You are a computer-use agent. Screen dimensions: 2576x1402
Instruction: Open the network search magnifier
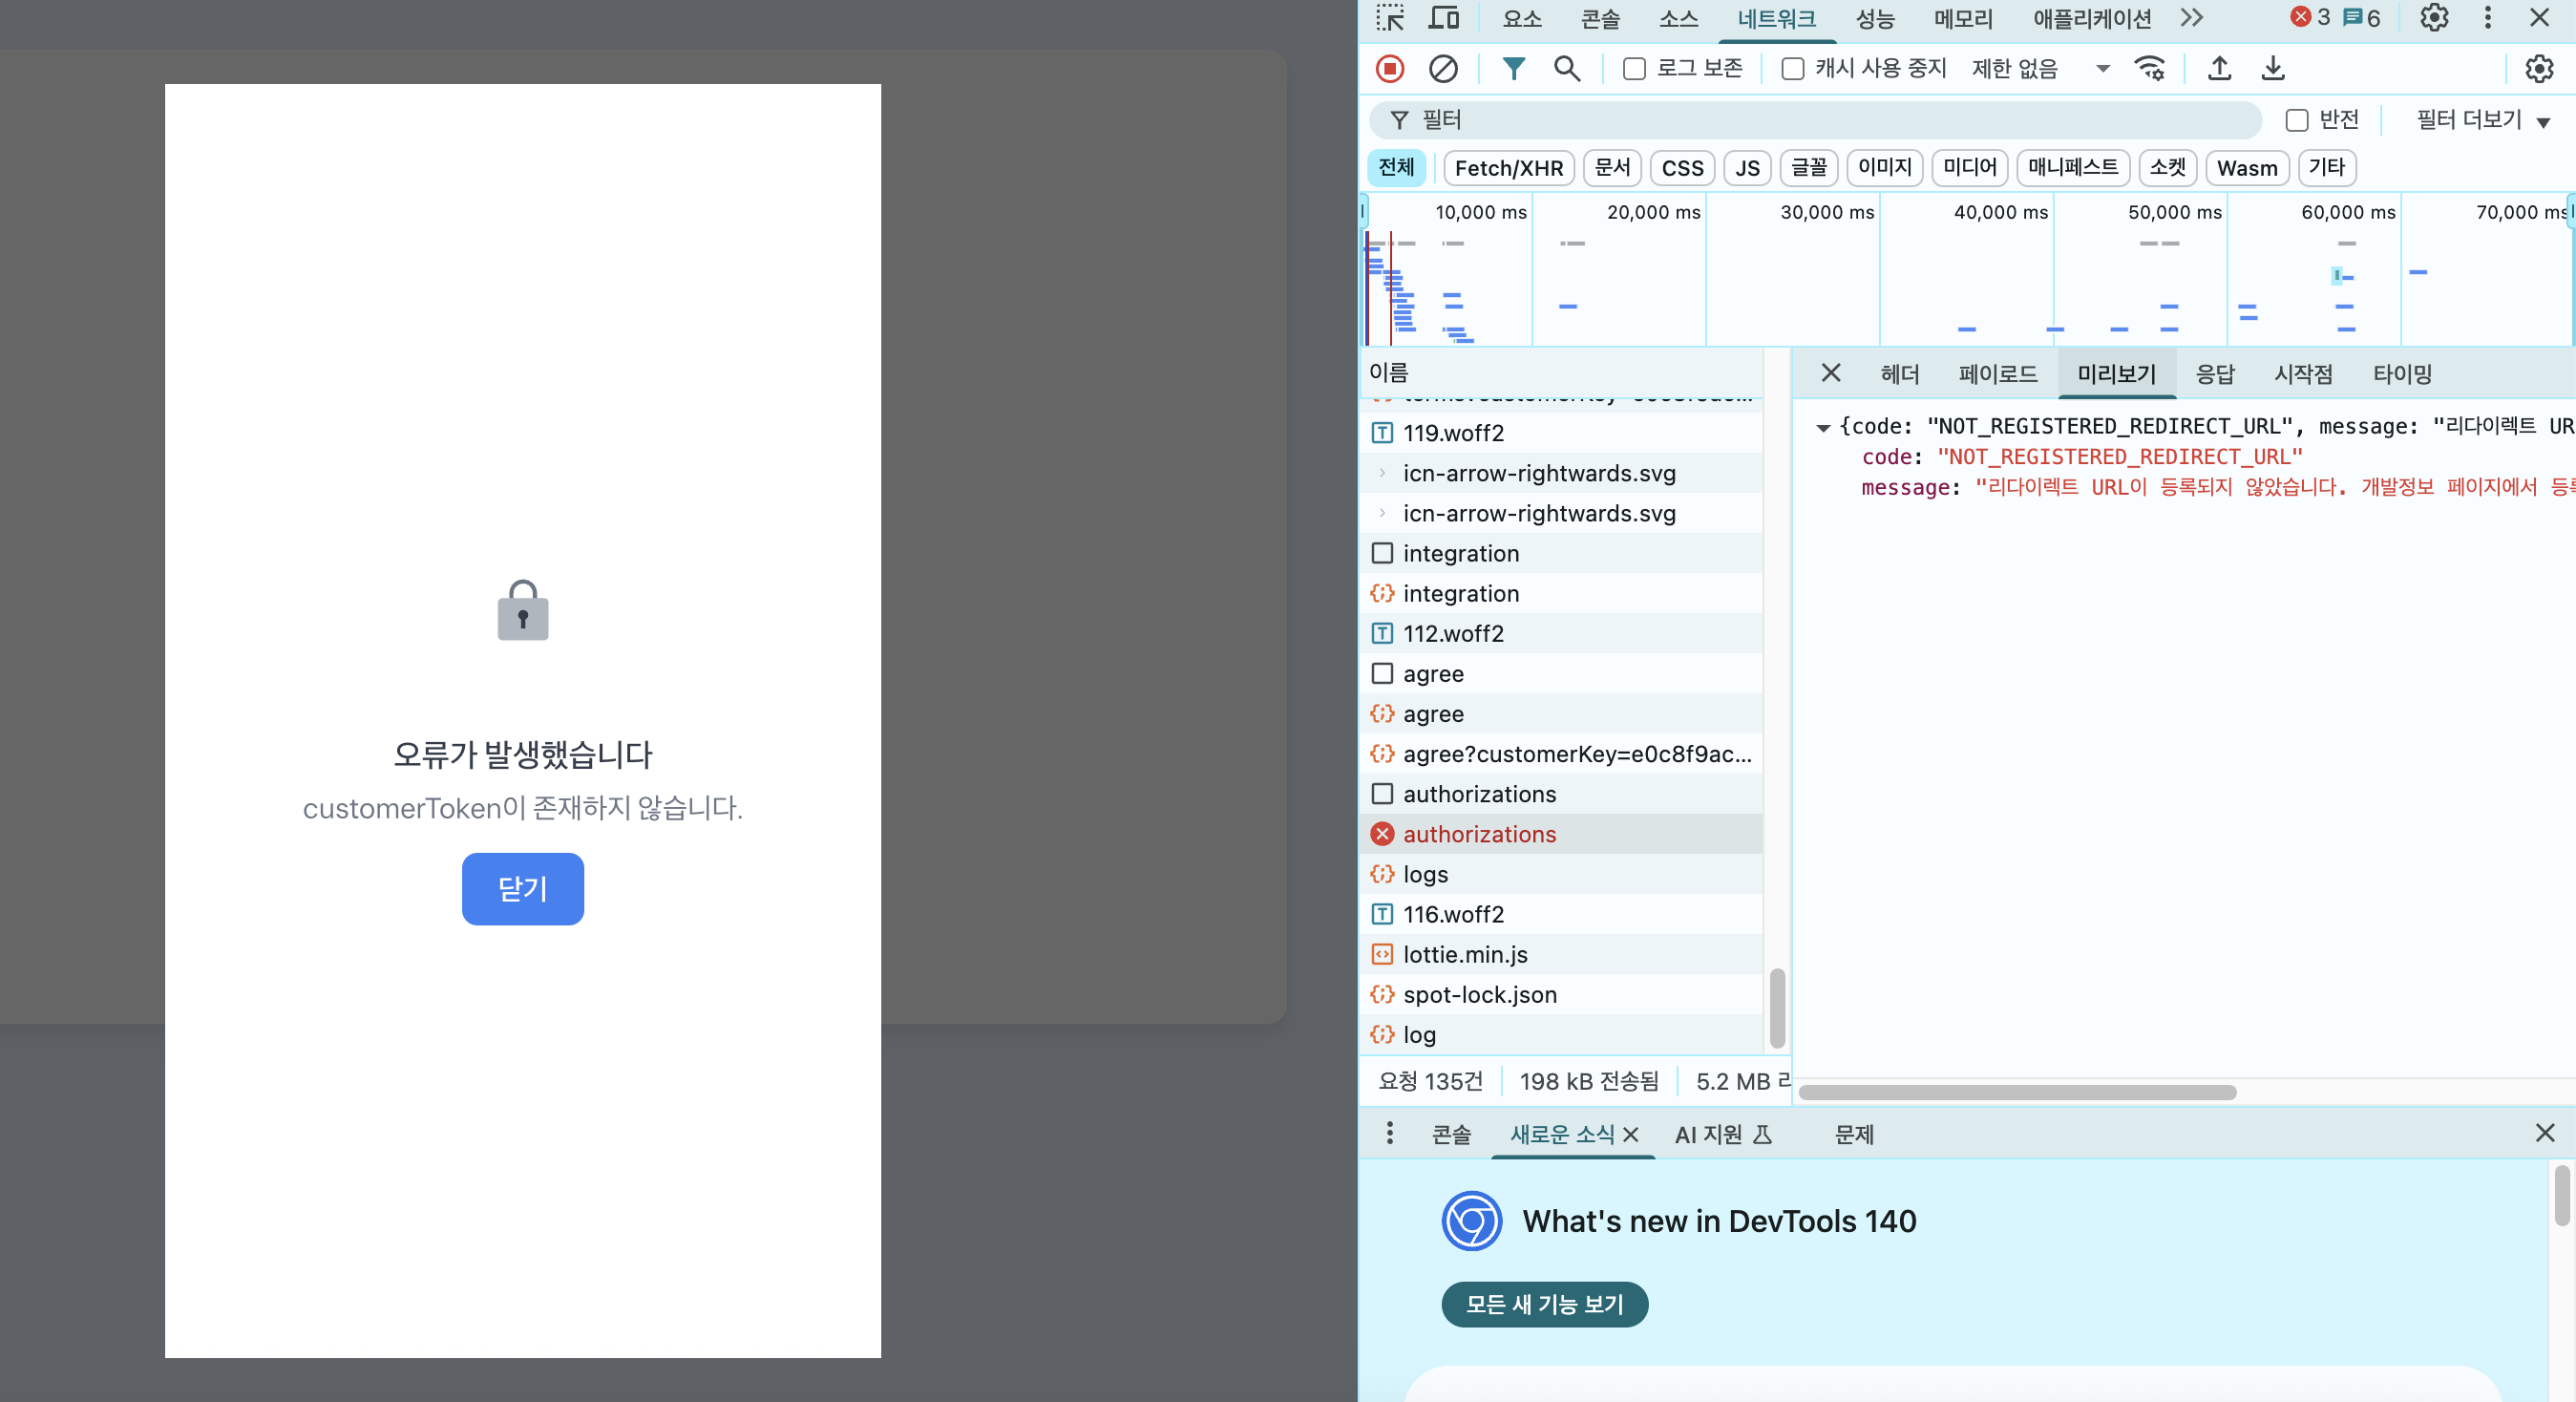pos(1566,68)
